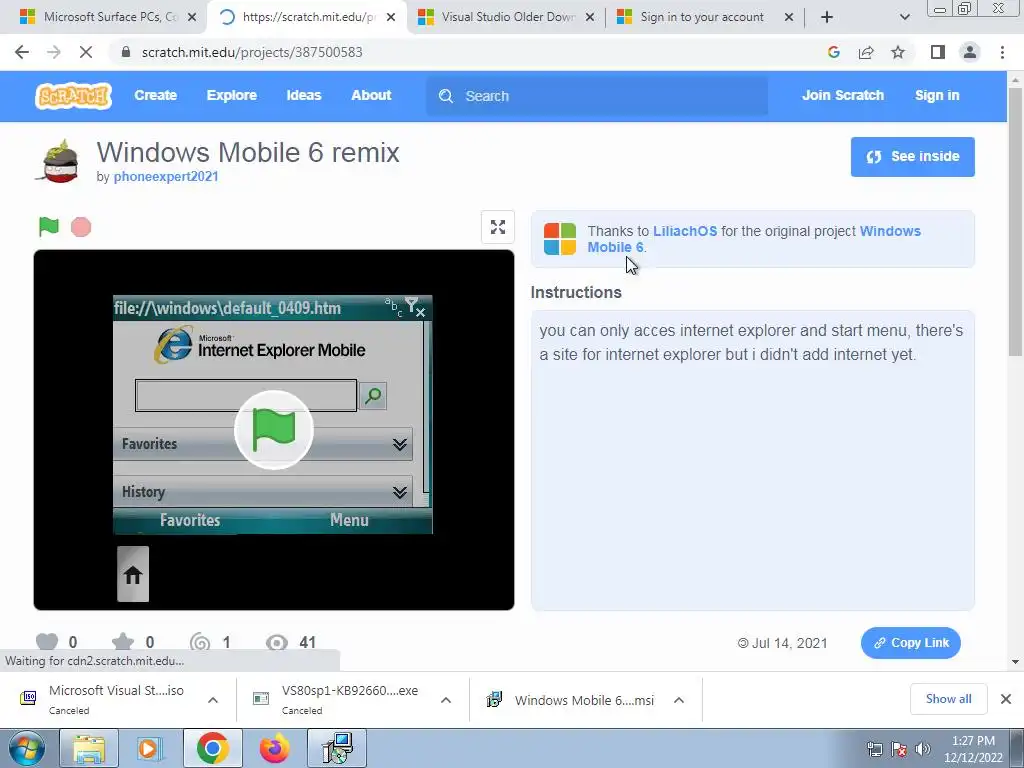This screenshot has height=768, width=1024.
Task: Stop project with red stop button
Action: click(81, 227)
